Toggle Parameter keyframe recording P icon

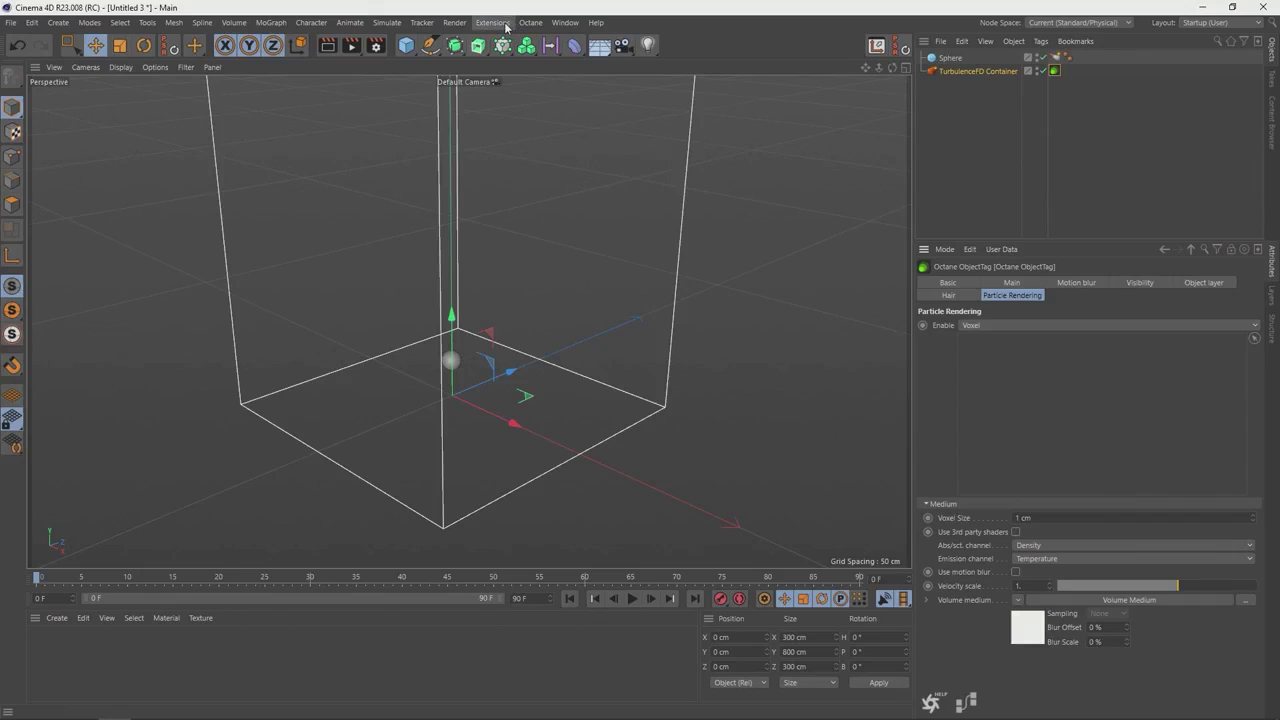click(x=840, y=599)
